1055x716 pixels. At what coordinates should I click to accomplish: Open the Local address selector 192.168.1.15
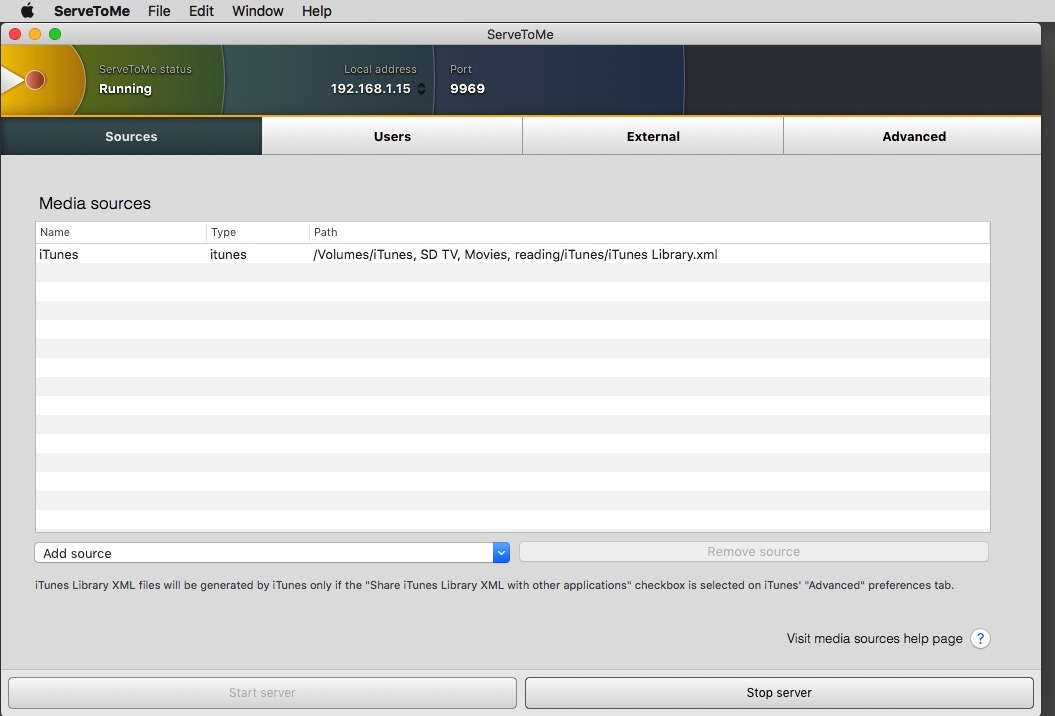pyautogui.click(x=377, y=89)
